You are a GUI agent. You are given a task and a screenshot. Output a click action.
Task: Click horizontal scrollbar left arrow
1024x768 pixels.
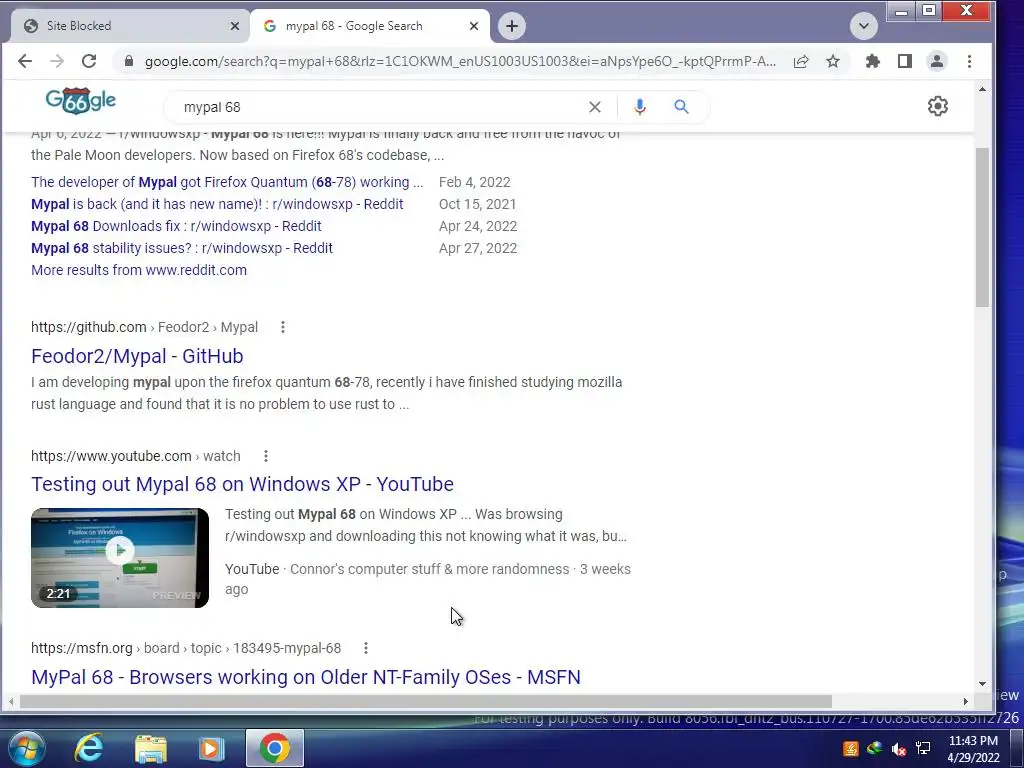click(x=10, y=701)
